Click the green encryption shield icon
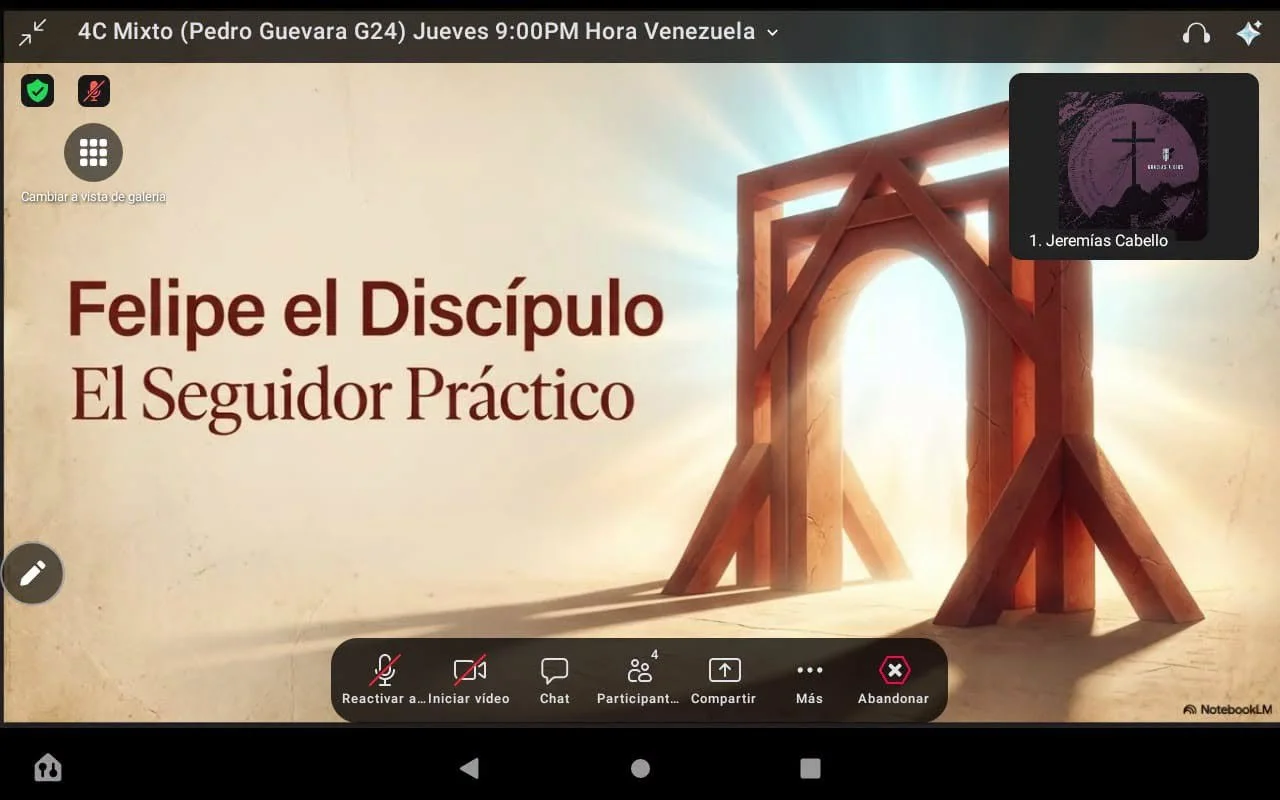1280x800 pixels. click(38, 91)
